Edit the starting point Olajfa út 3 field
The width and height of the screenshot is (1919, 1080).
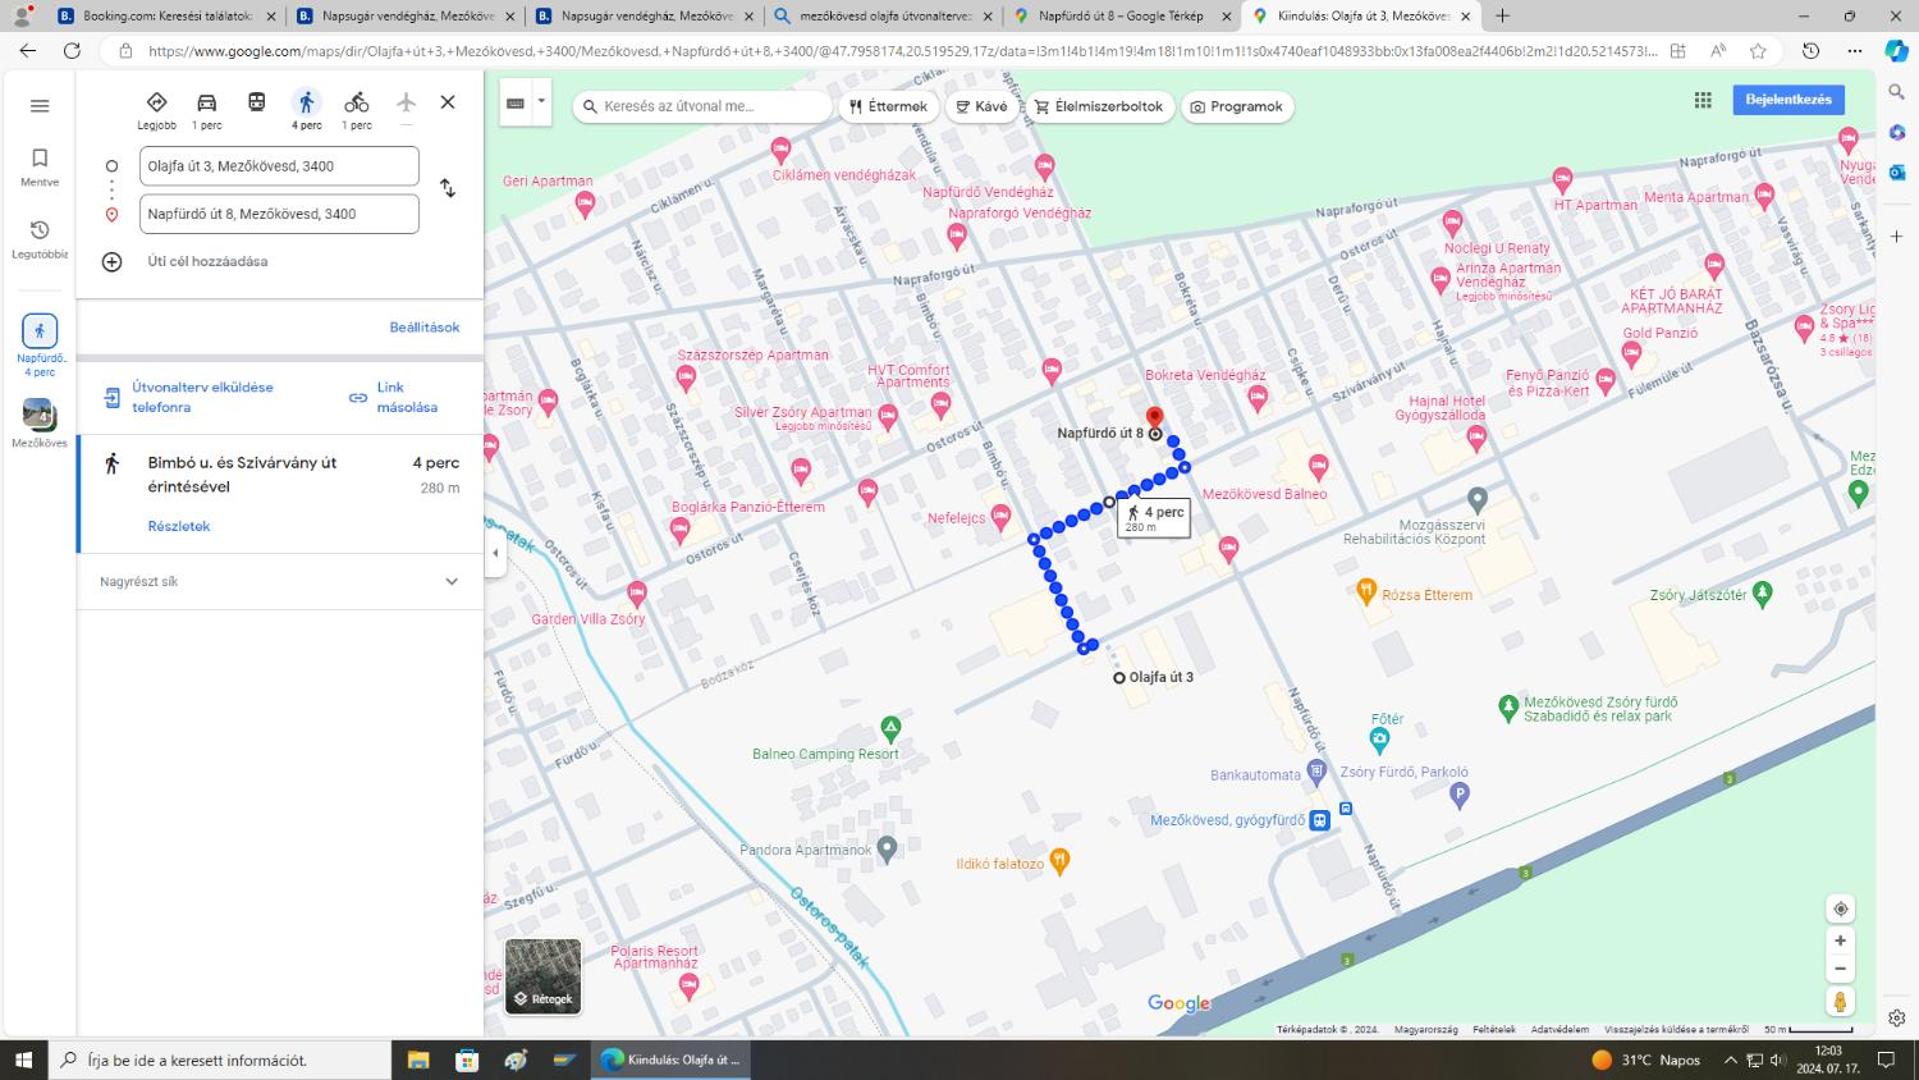[x=279, y=166]
